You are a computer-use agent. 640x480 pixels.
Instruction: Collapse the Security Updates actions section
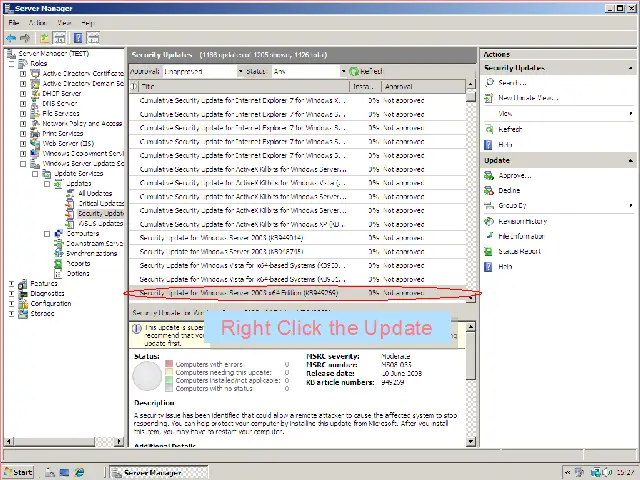(631, 68)
